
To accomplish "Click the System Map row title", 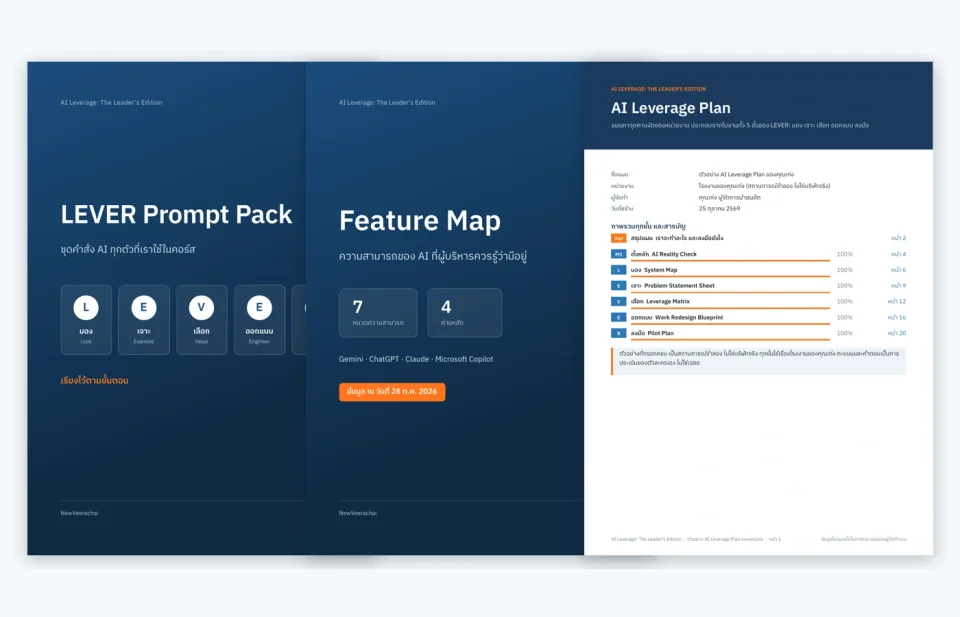I will (x=654, y=270).
